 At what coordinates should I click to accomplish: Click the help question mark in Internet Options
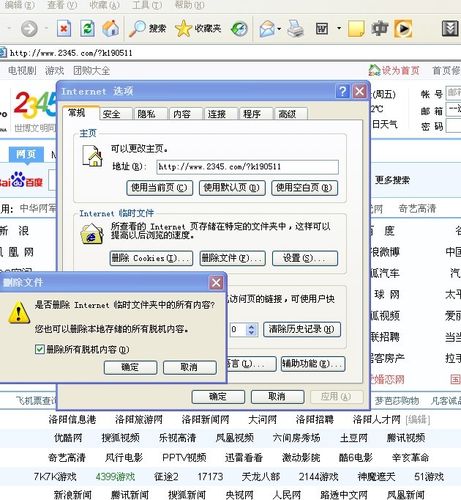pos(343,91)
